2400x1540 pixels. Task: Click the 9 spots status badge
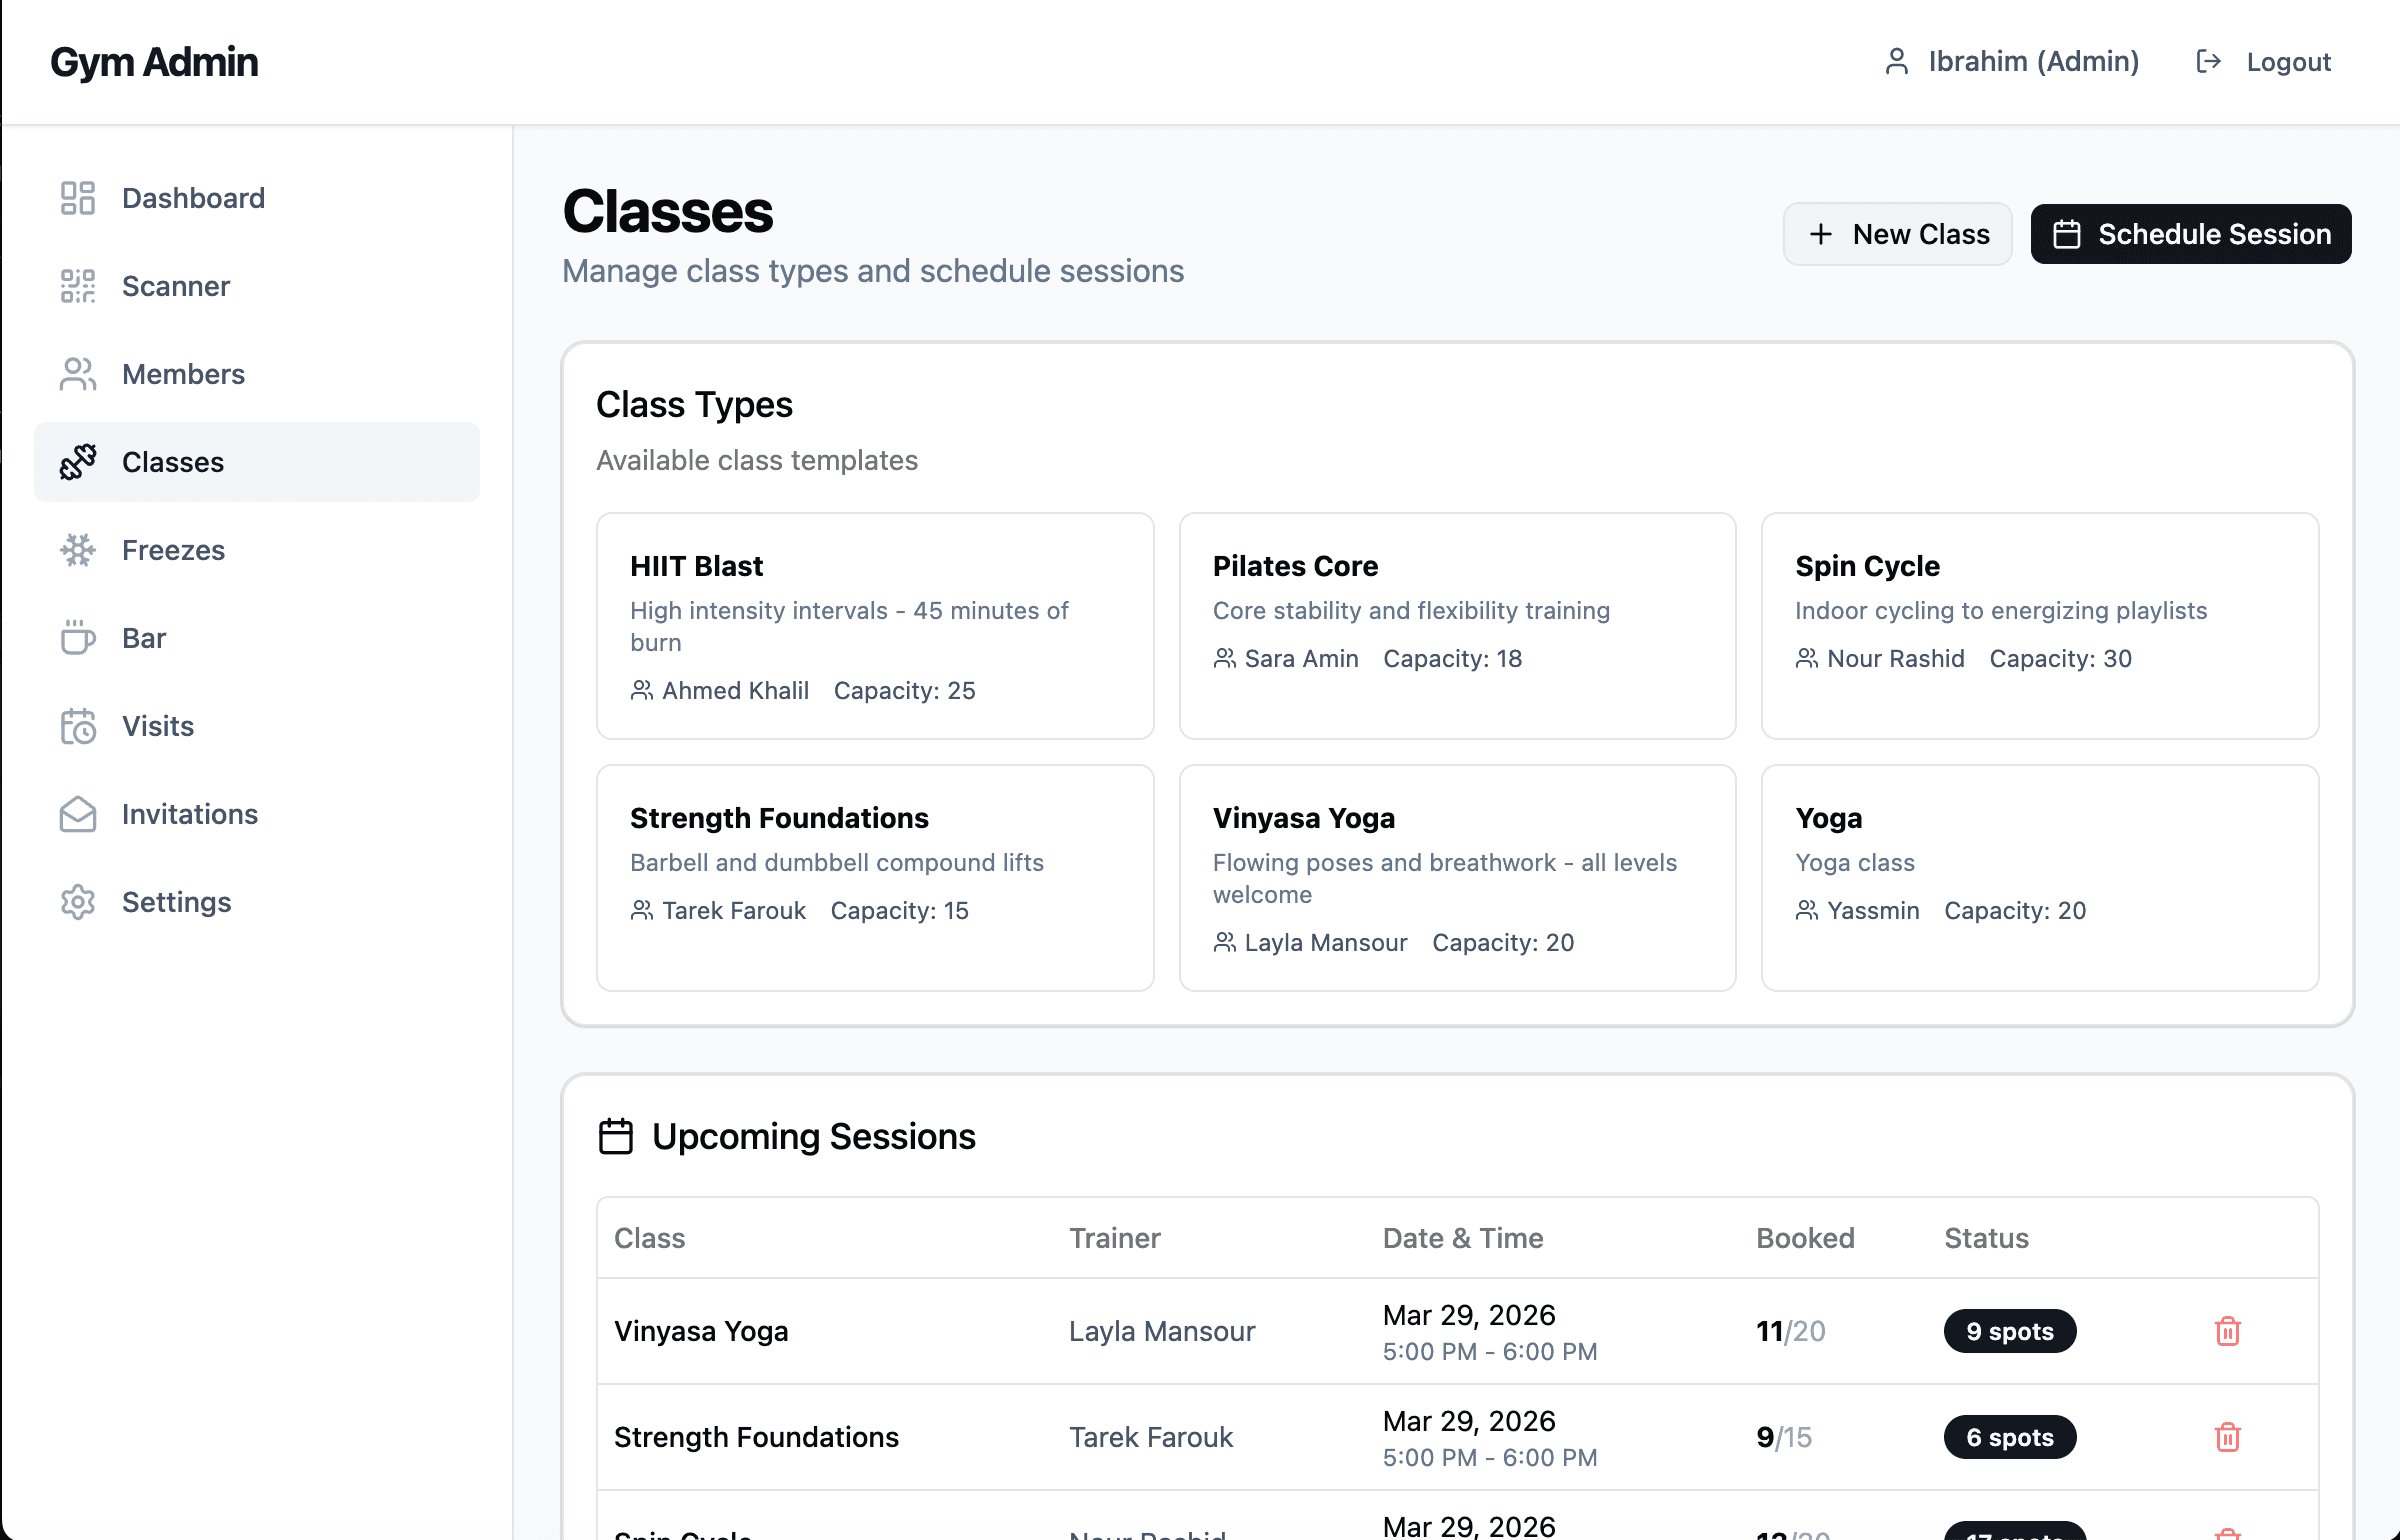point(2010,1331)
